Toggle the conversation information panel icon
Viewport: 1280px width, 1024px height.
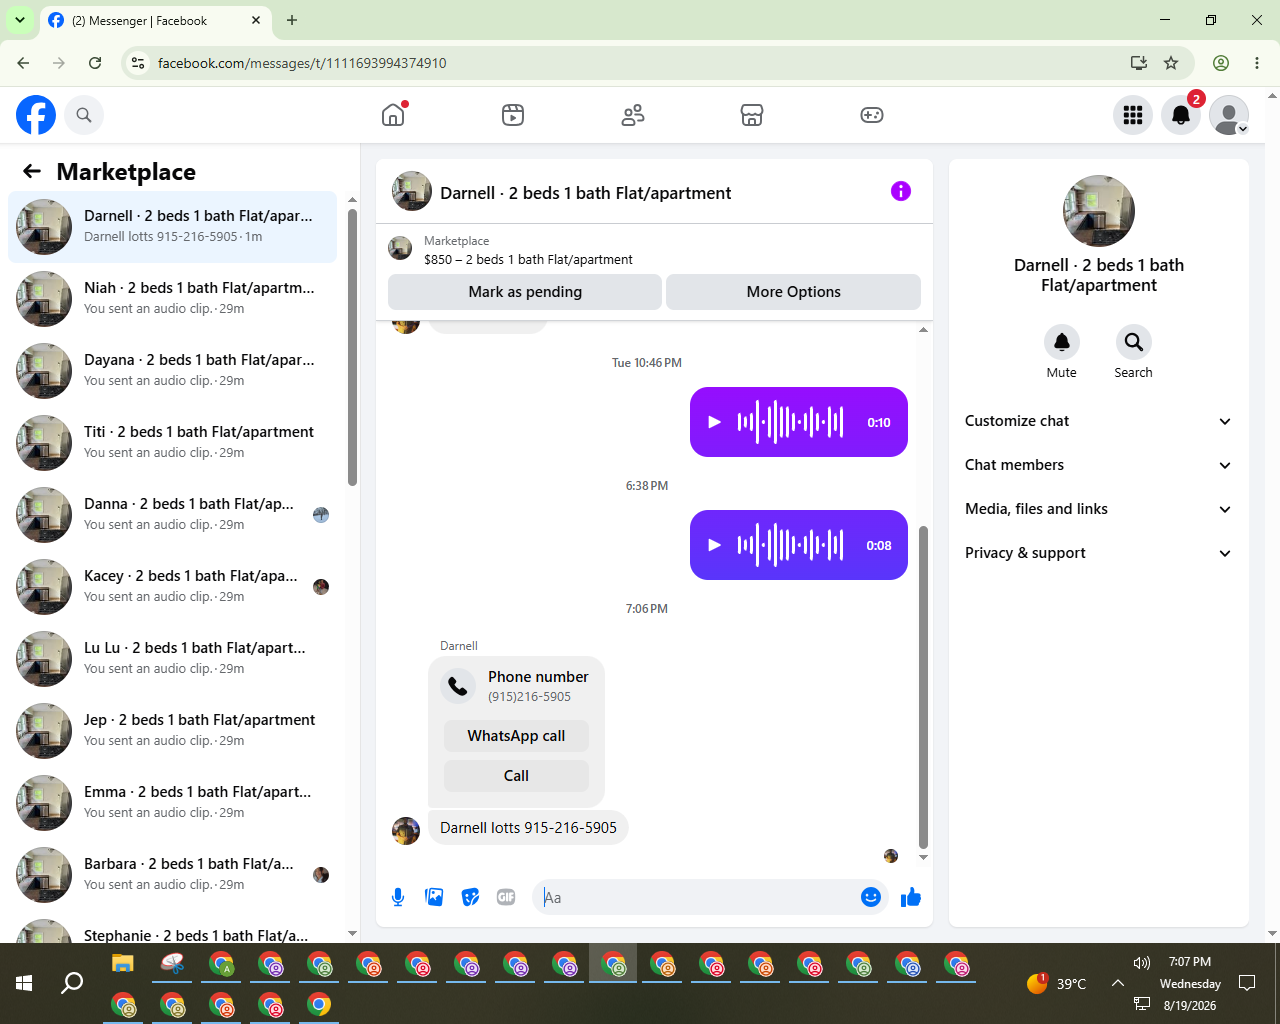click(901, 191)
